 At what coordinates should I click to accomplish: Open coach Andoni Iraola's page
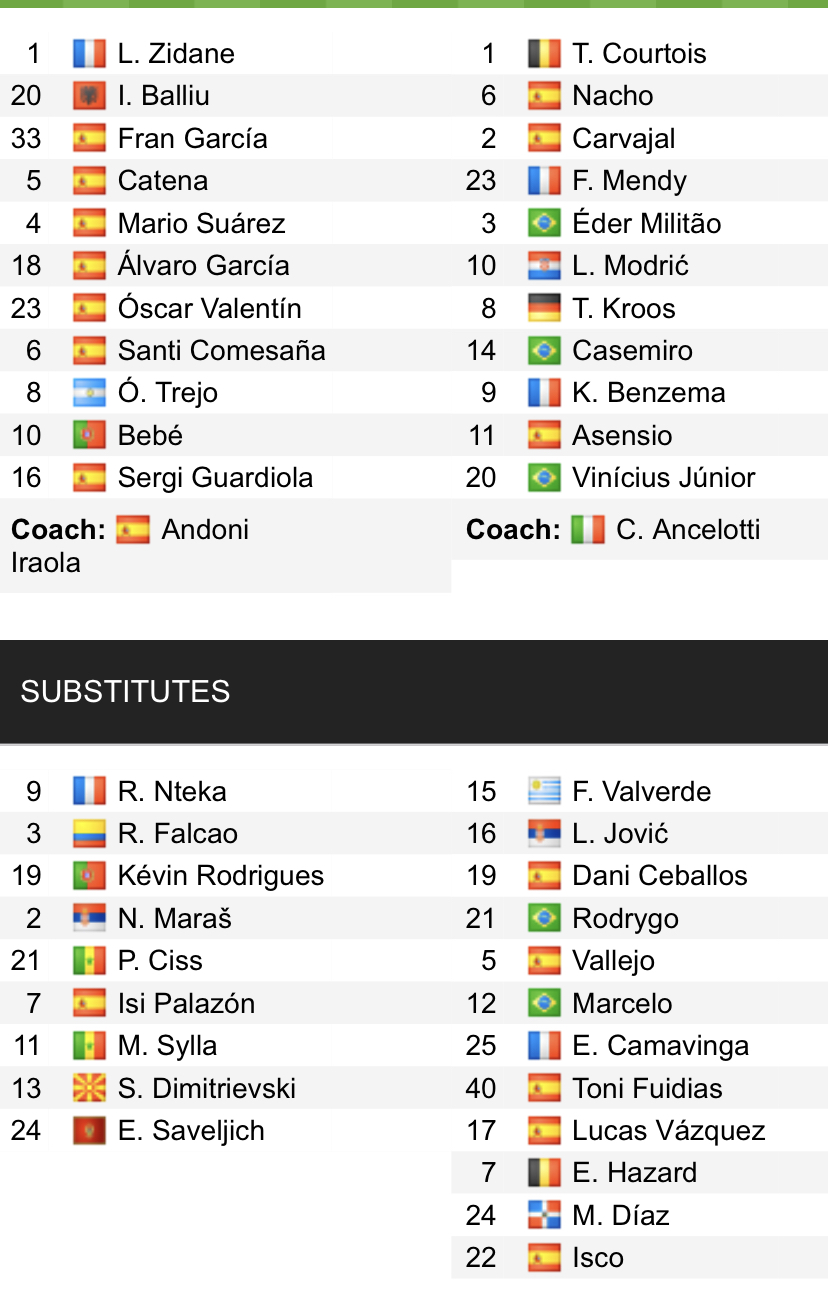point(204,530)
